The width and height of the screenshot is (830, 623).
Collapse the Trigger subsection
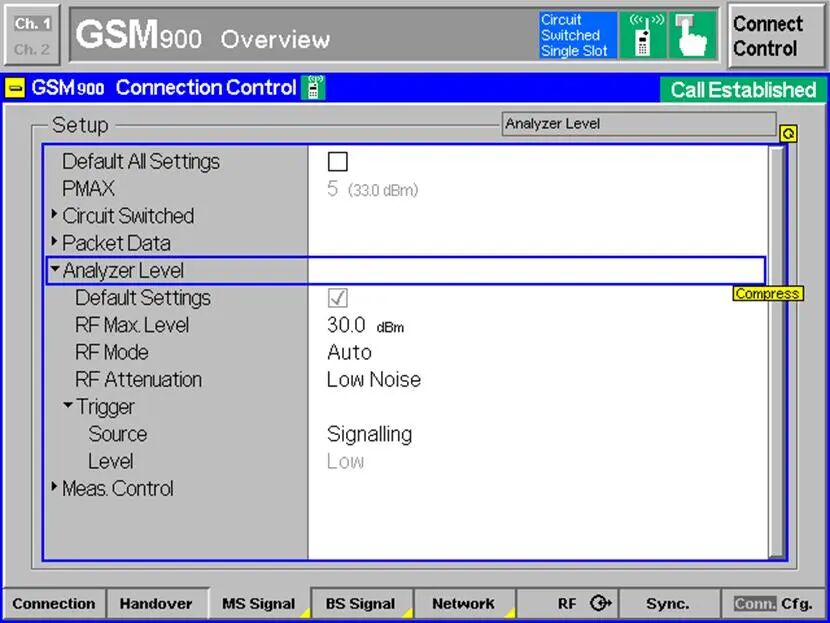click(68, 405)
